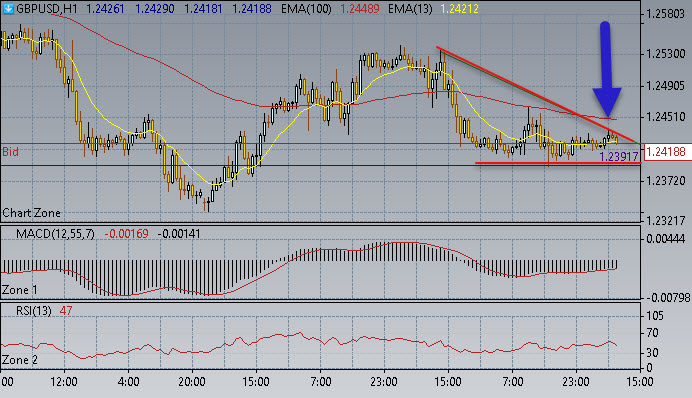Image resolution: width=692 pixels, height=398 pixels.
Task: Click the red EMA(100) value 1.24489
Action: click(x=360, y=8)
